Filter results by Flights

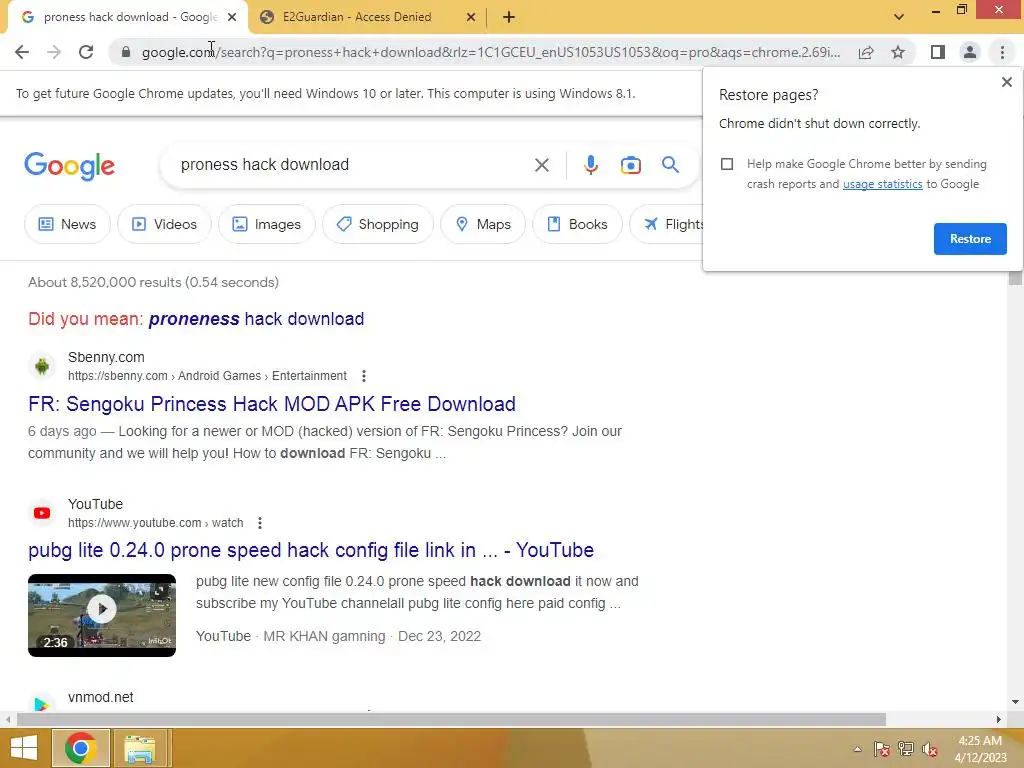pyautogui.click(x=667, y=224)
